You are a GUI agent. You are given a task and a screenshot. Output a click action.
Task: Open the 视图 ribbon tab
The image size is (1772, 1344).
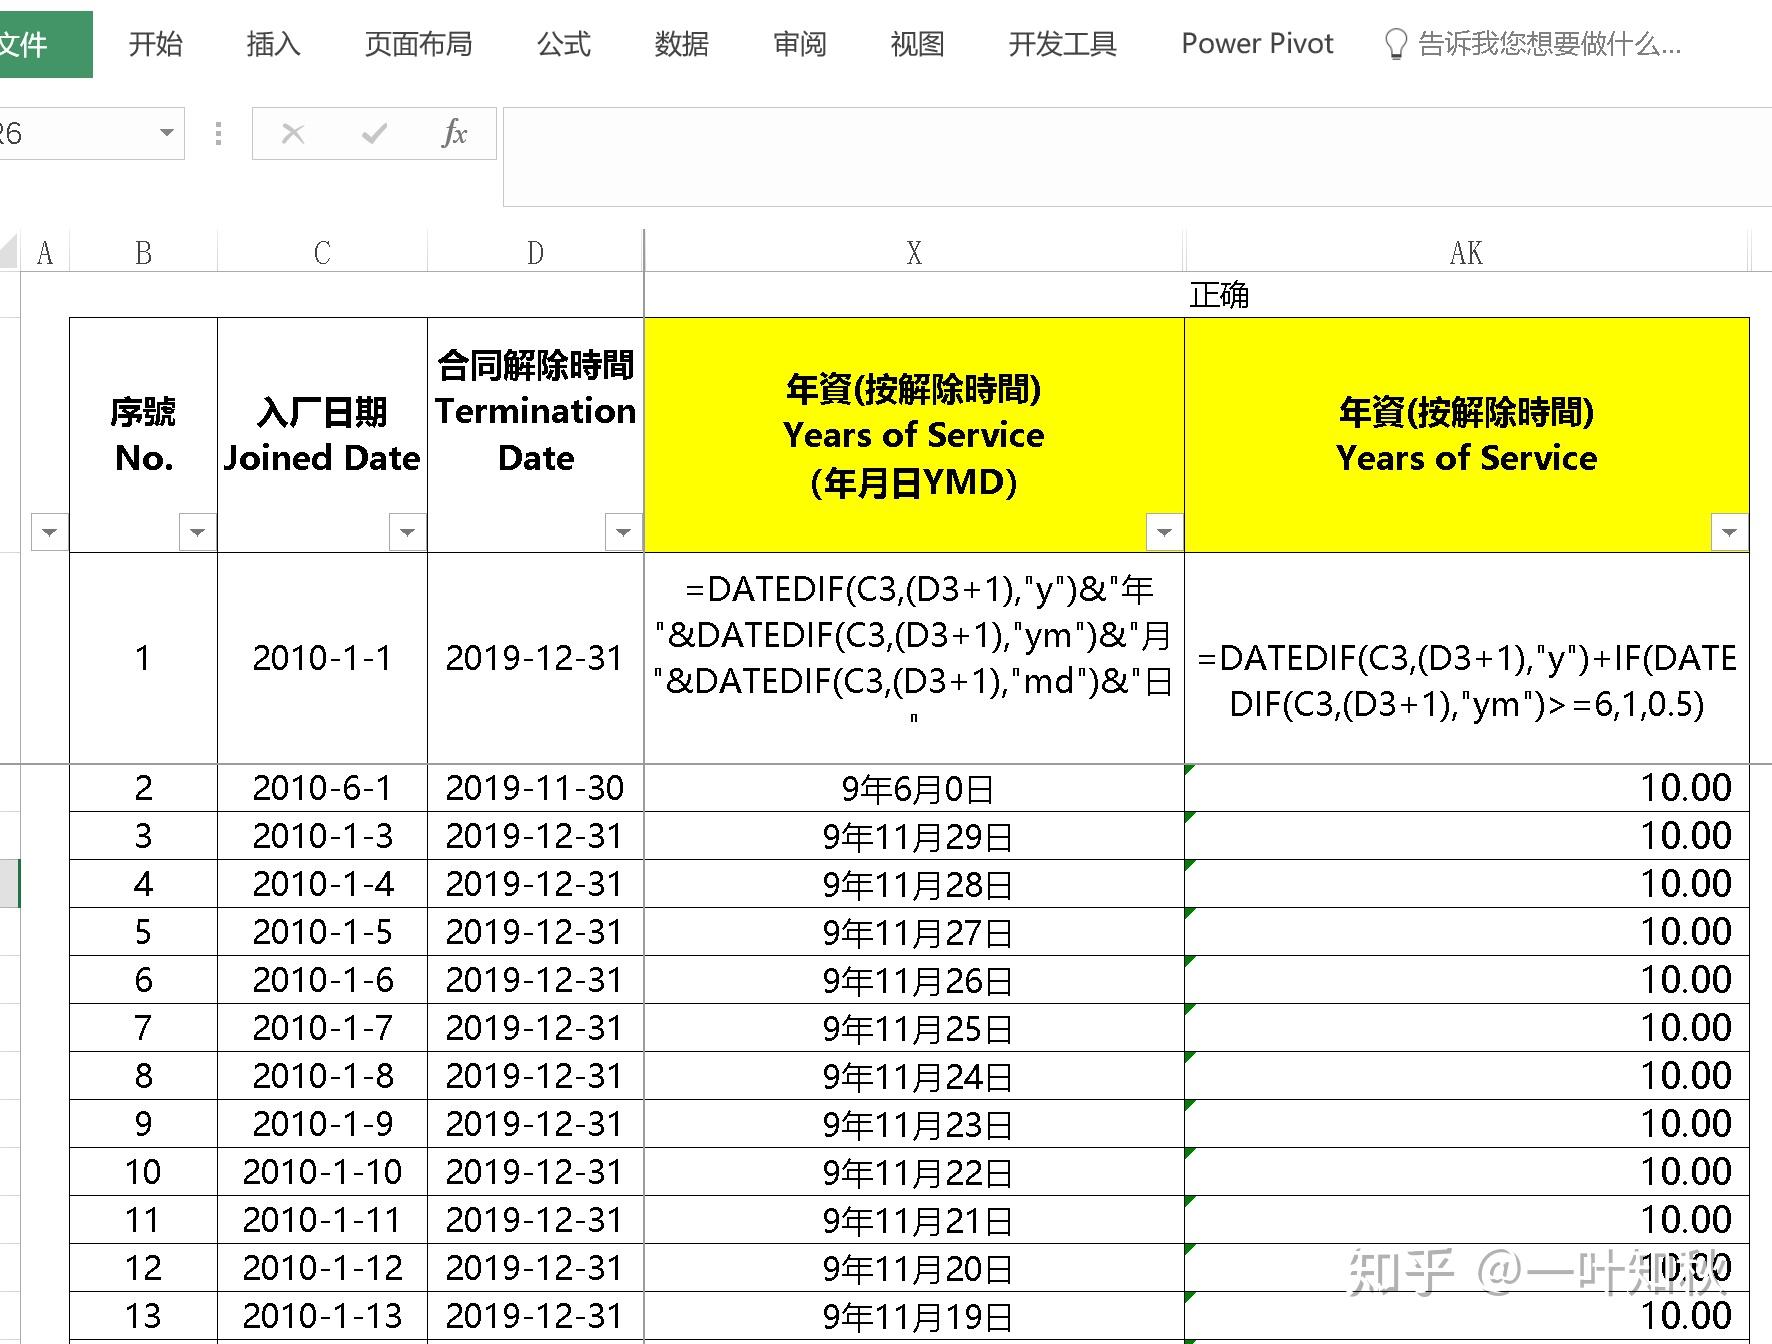point(917,44)
